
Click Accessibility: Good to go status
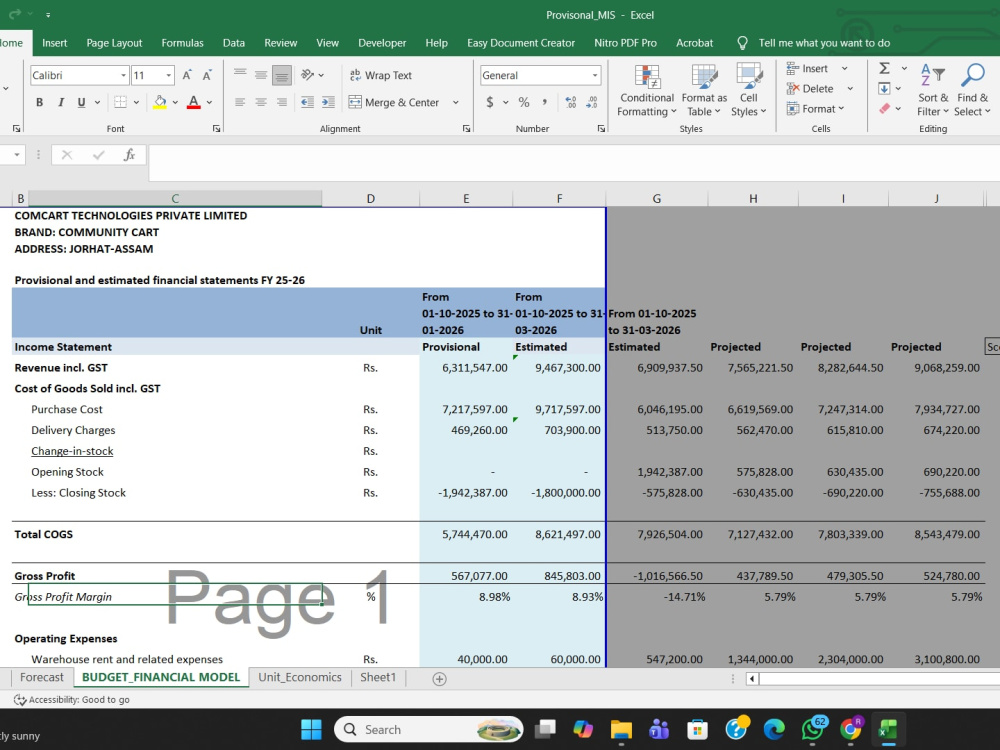coord(72,700)
